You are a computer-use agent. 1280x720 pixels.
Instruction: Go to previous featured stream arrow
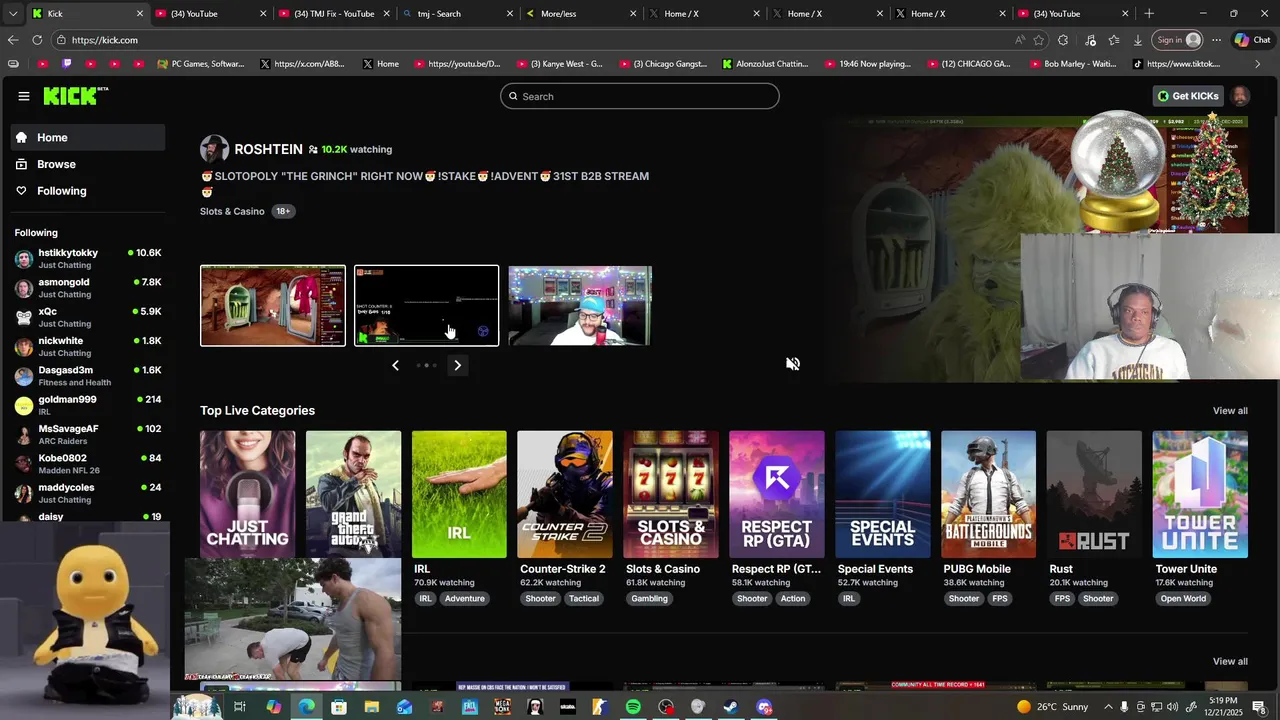tap(395, 365)
